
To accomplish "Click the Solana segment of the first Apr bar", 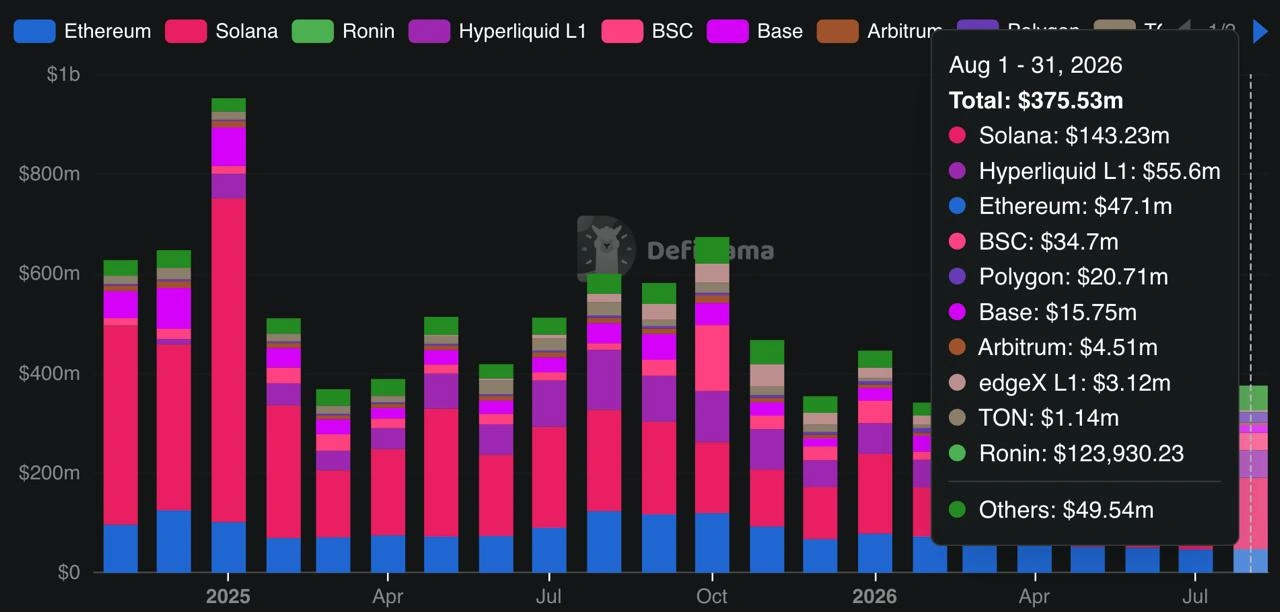I will pyautogui.click(x=388, y=492).
